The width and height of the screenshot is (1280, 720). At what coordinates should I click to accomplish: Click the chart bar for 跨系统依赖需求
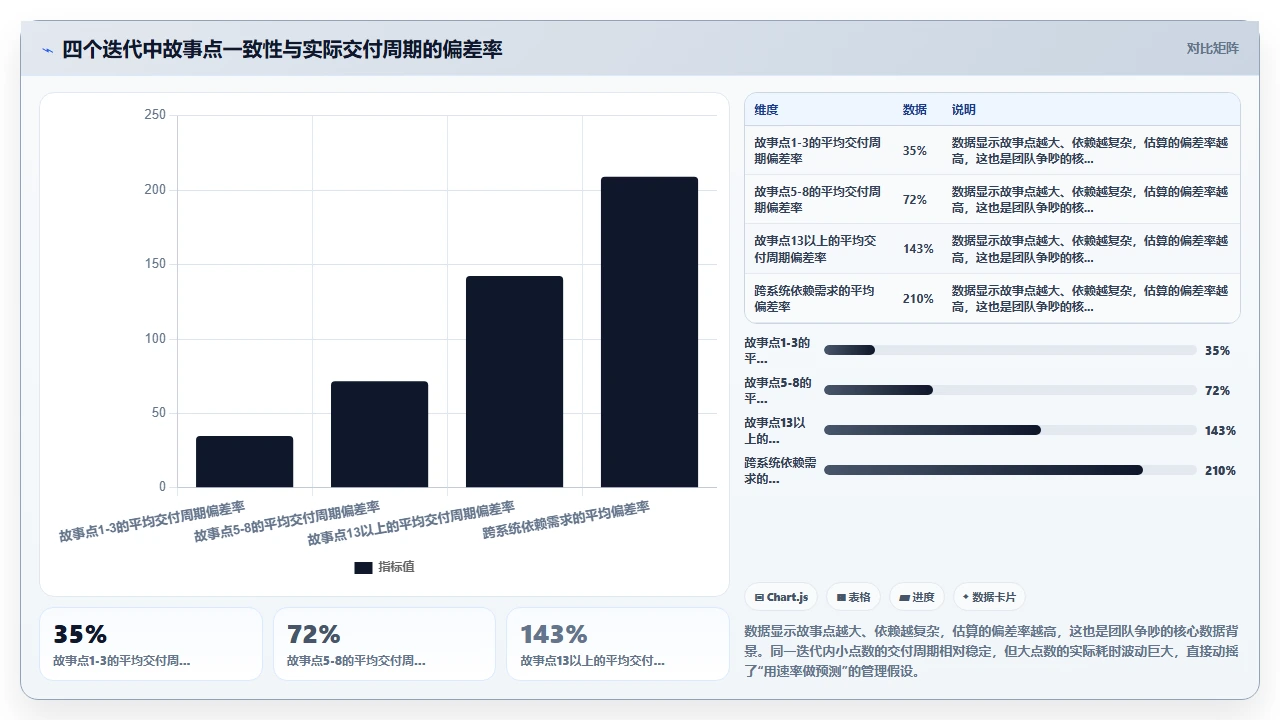pos(649,332)
